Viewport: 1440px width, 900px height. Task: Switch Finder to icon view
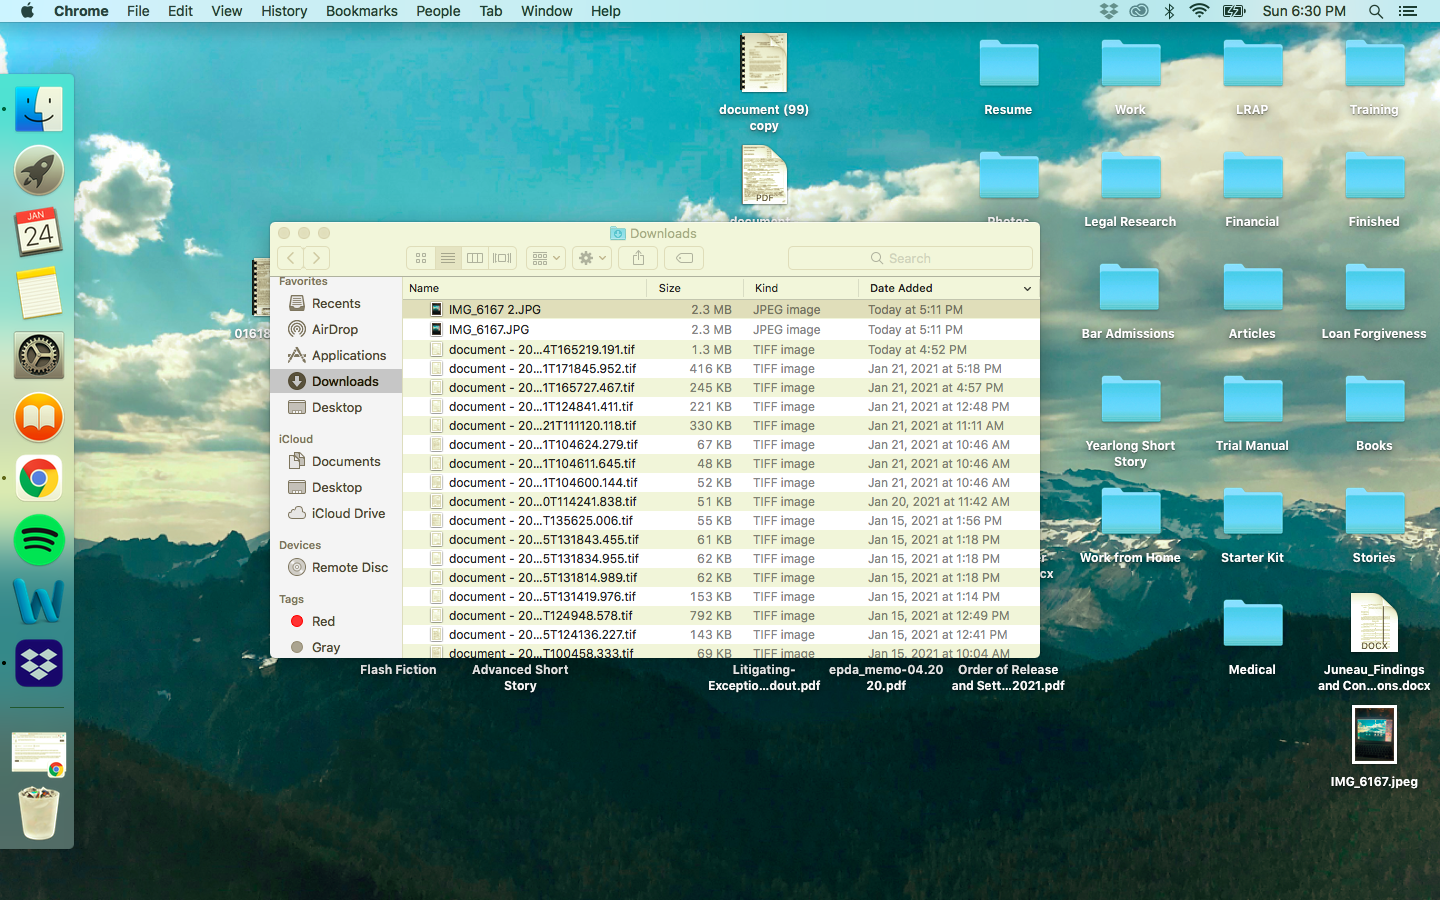point(421,258)
